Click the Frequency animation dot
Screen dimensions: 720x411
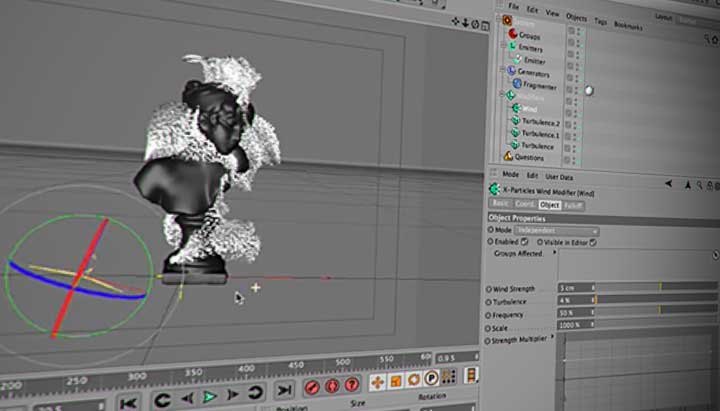(489, 315)
